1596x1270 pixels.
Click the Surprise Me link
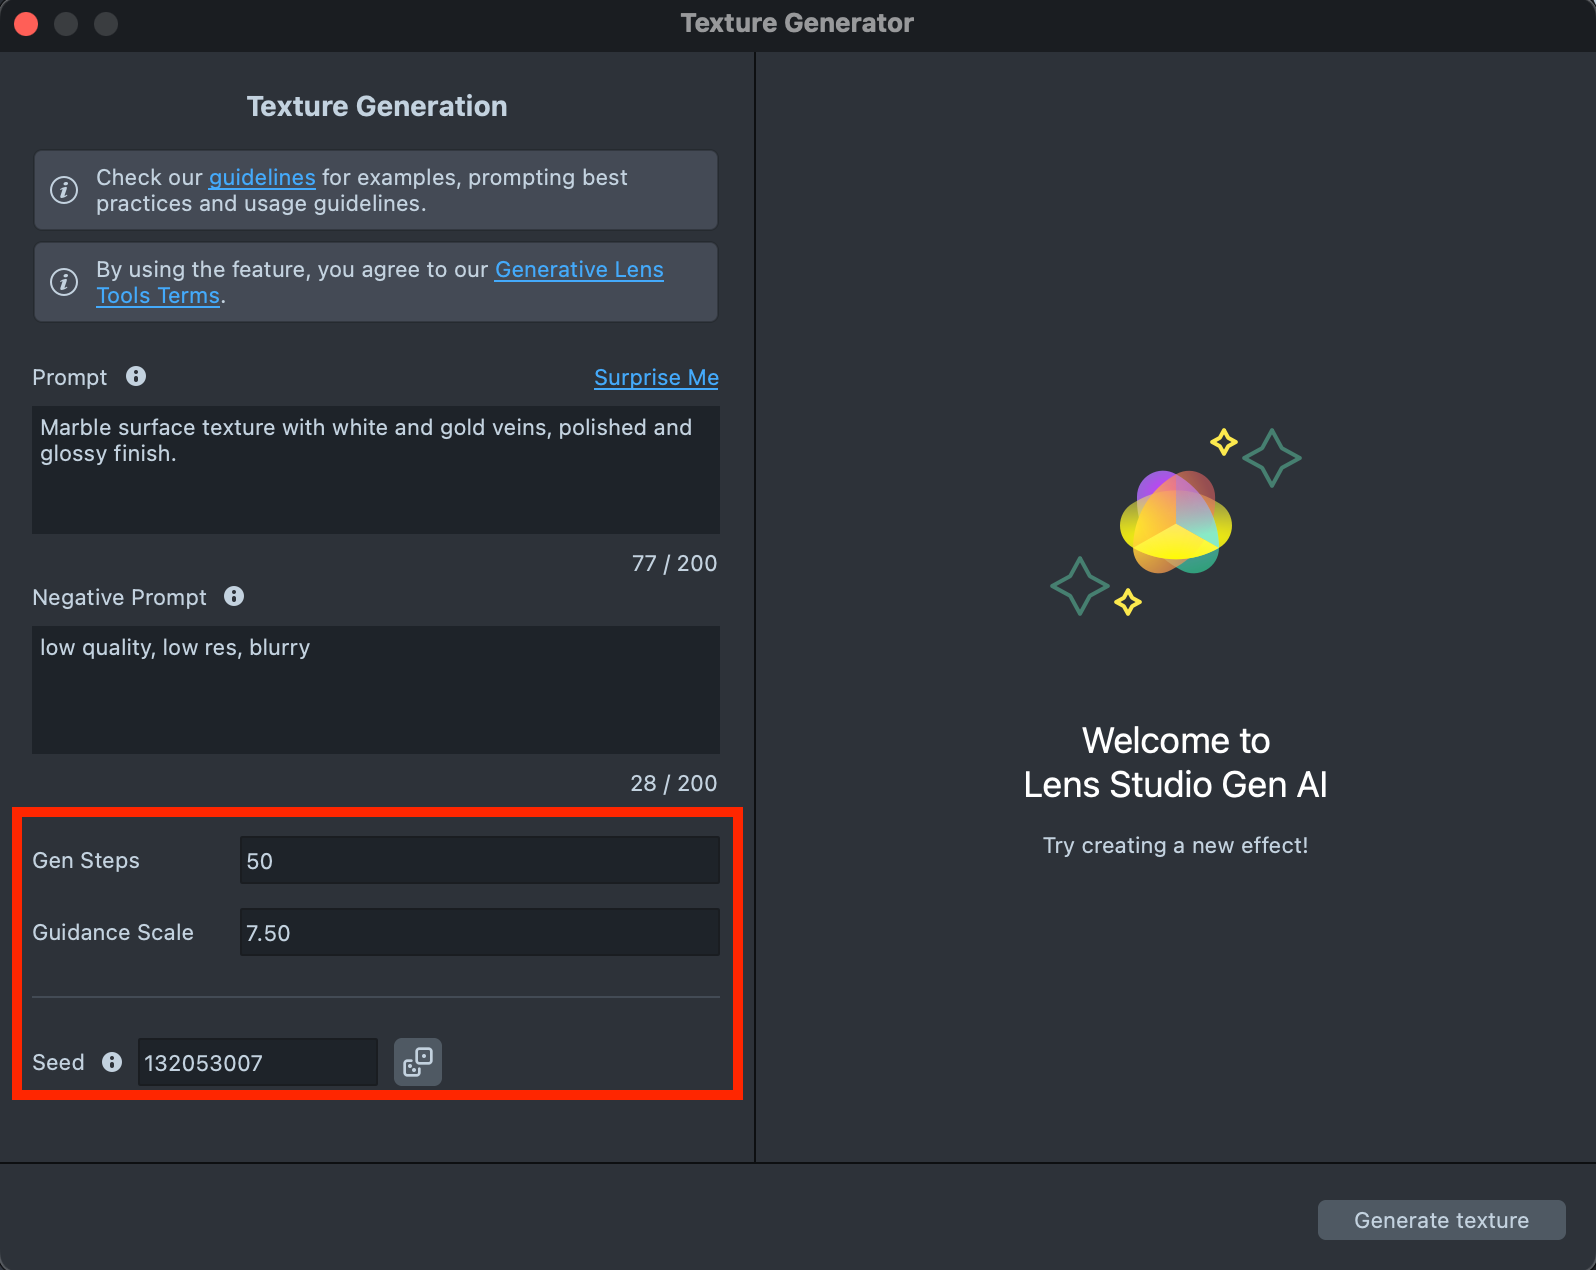[x=656, y=377]
